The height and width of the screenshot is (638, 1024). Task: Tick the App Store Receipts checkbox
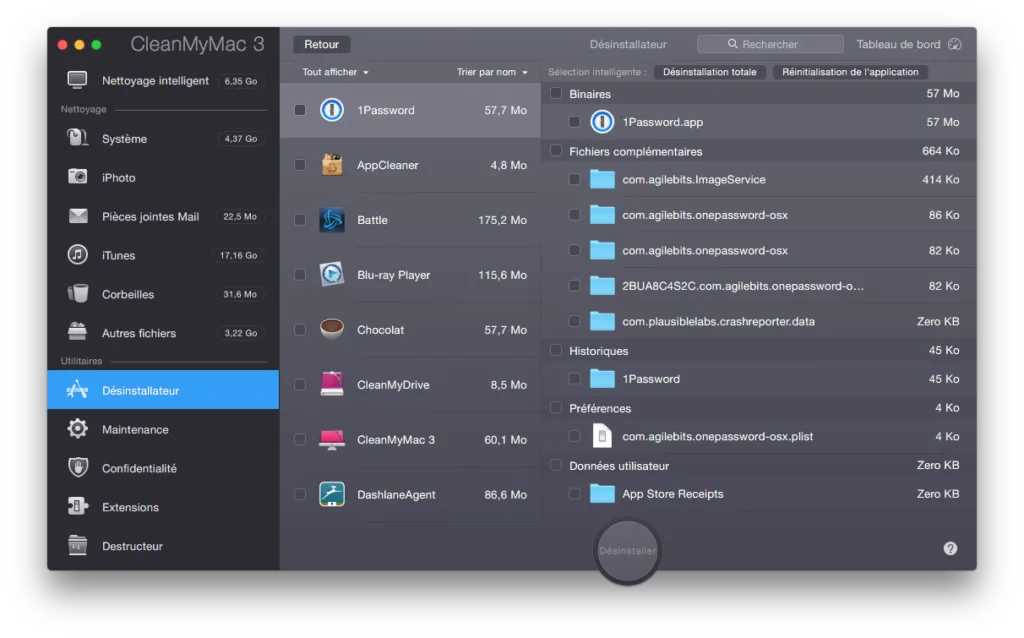[x=574, y=494]
